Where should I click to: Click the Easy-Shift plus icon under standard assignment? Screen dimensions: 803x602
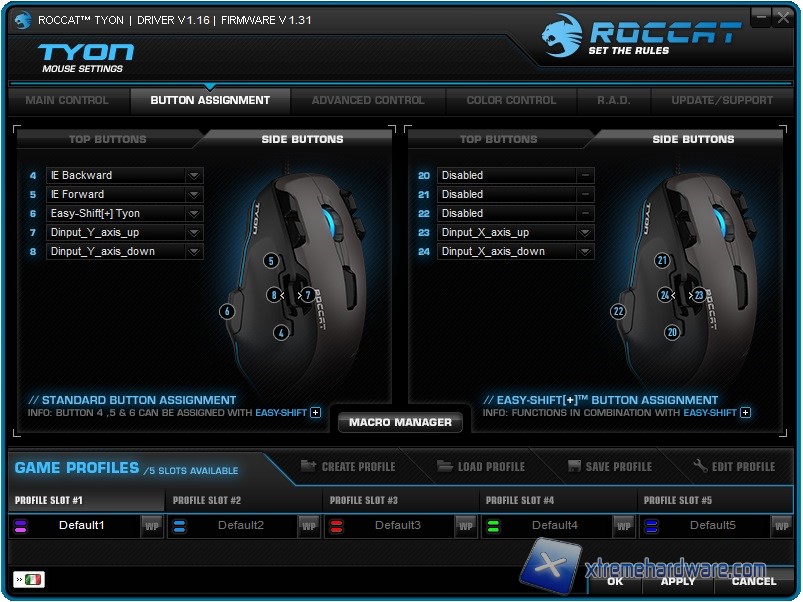[316, 412]
